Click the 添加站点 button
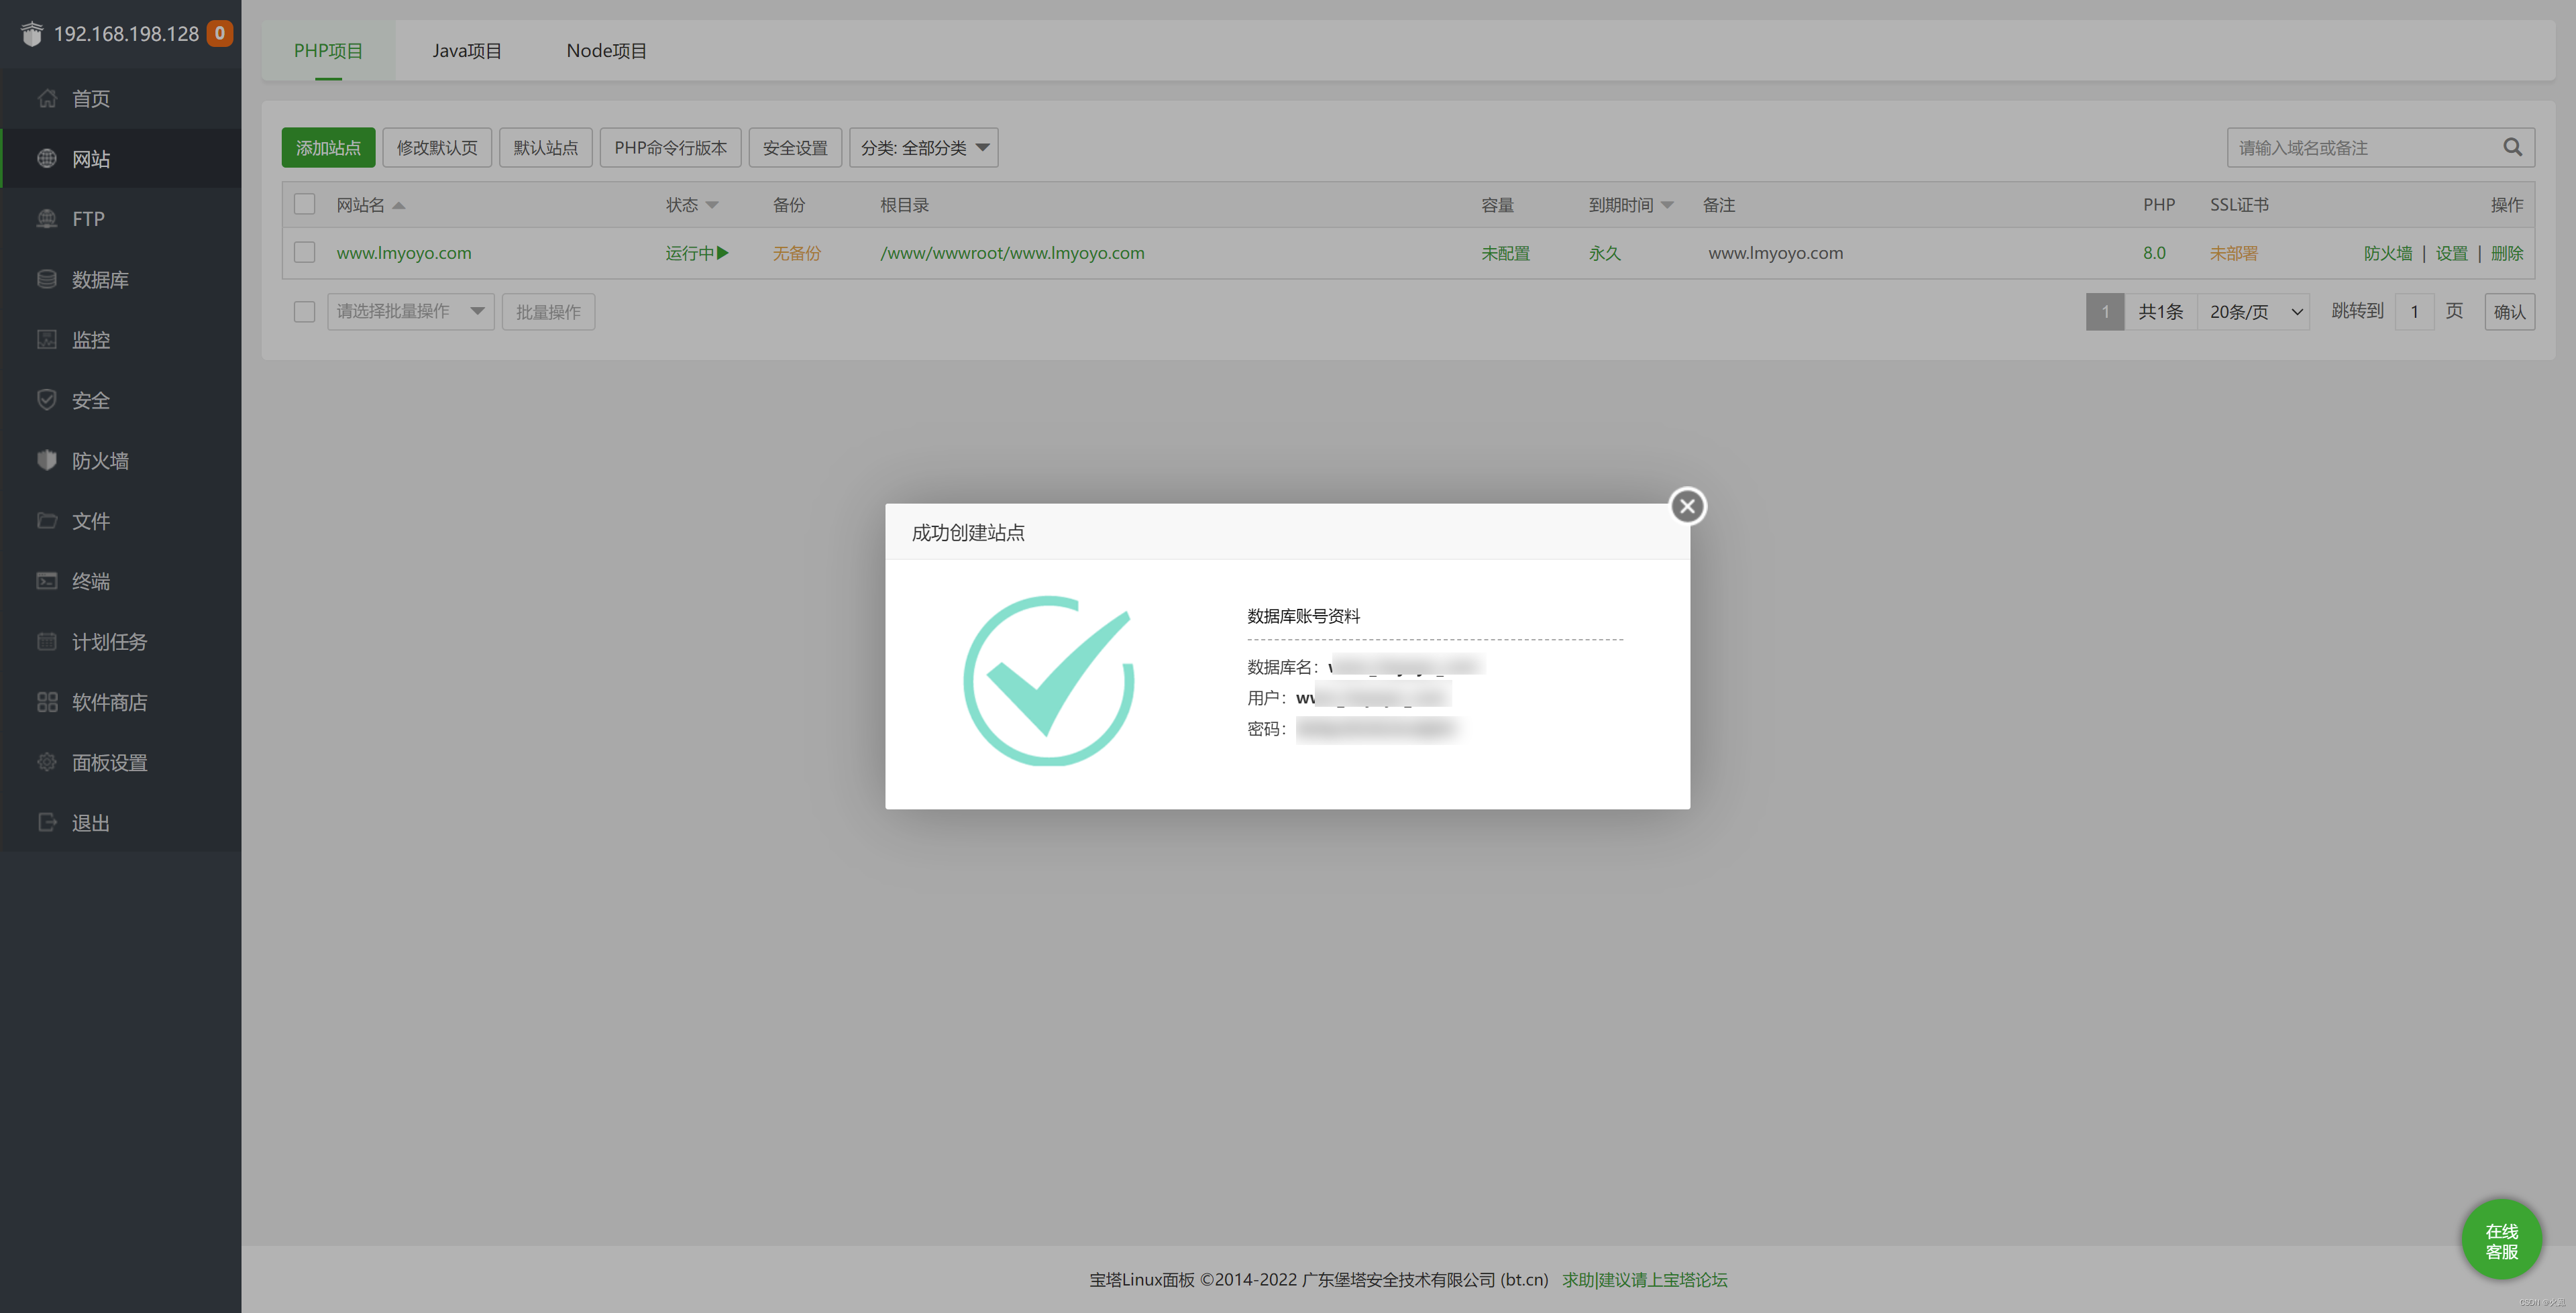Screen dimensions: 2576x1313 coord(328,147)
